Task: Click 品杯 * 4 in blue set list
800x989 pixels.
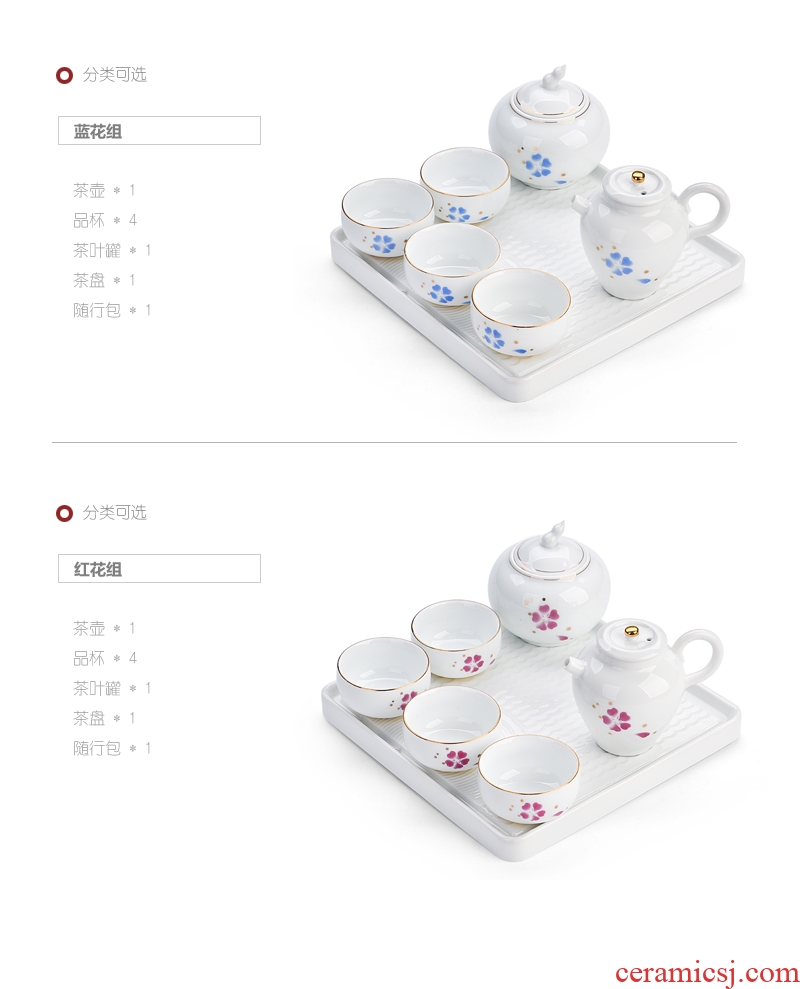Action: (x=105, y=220)
